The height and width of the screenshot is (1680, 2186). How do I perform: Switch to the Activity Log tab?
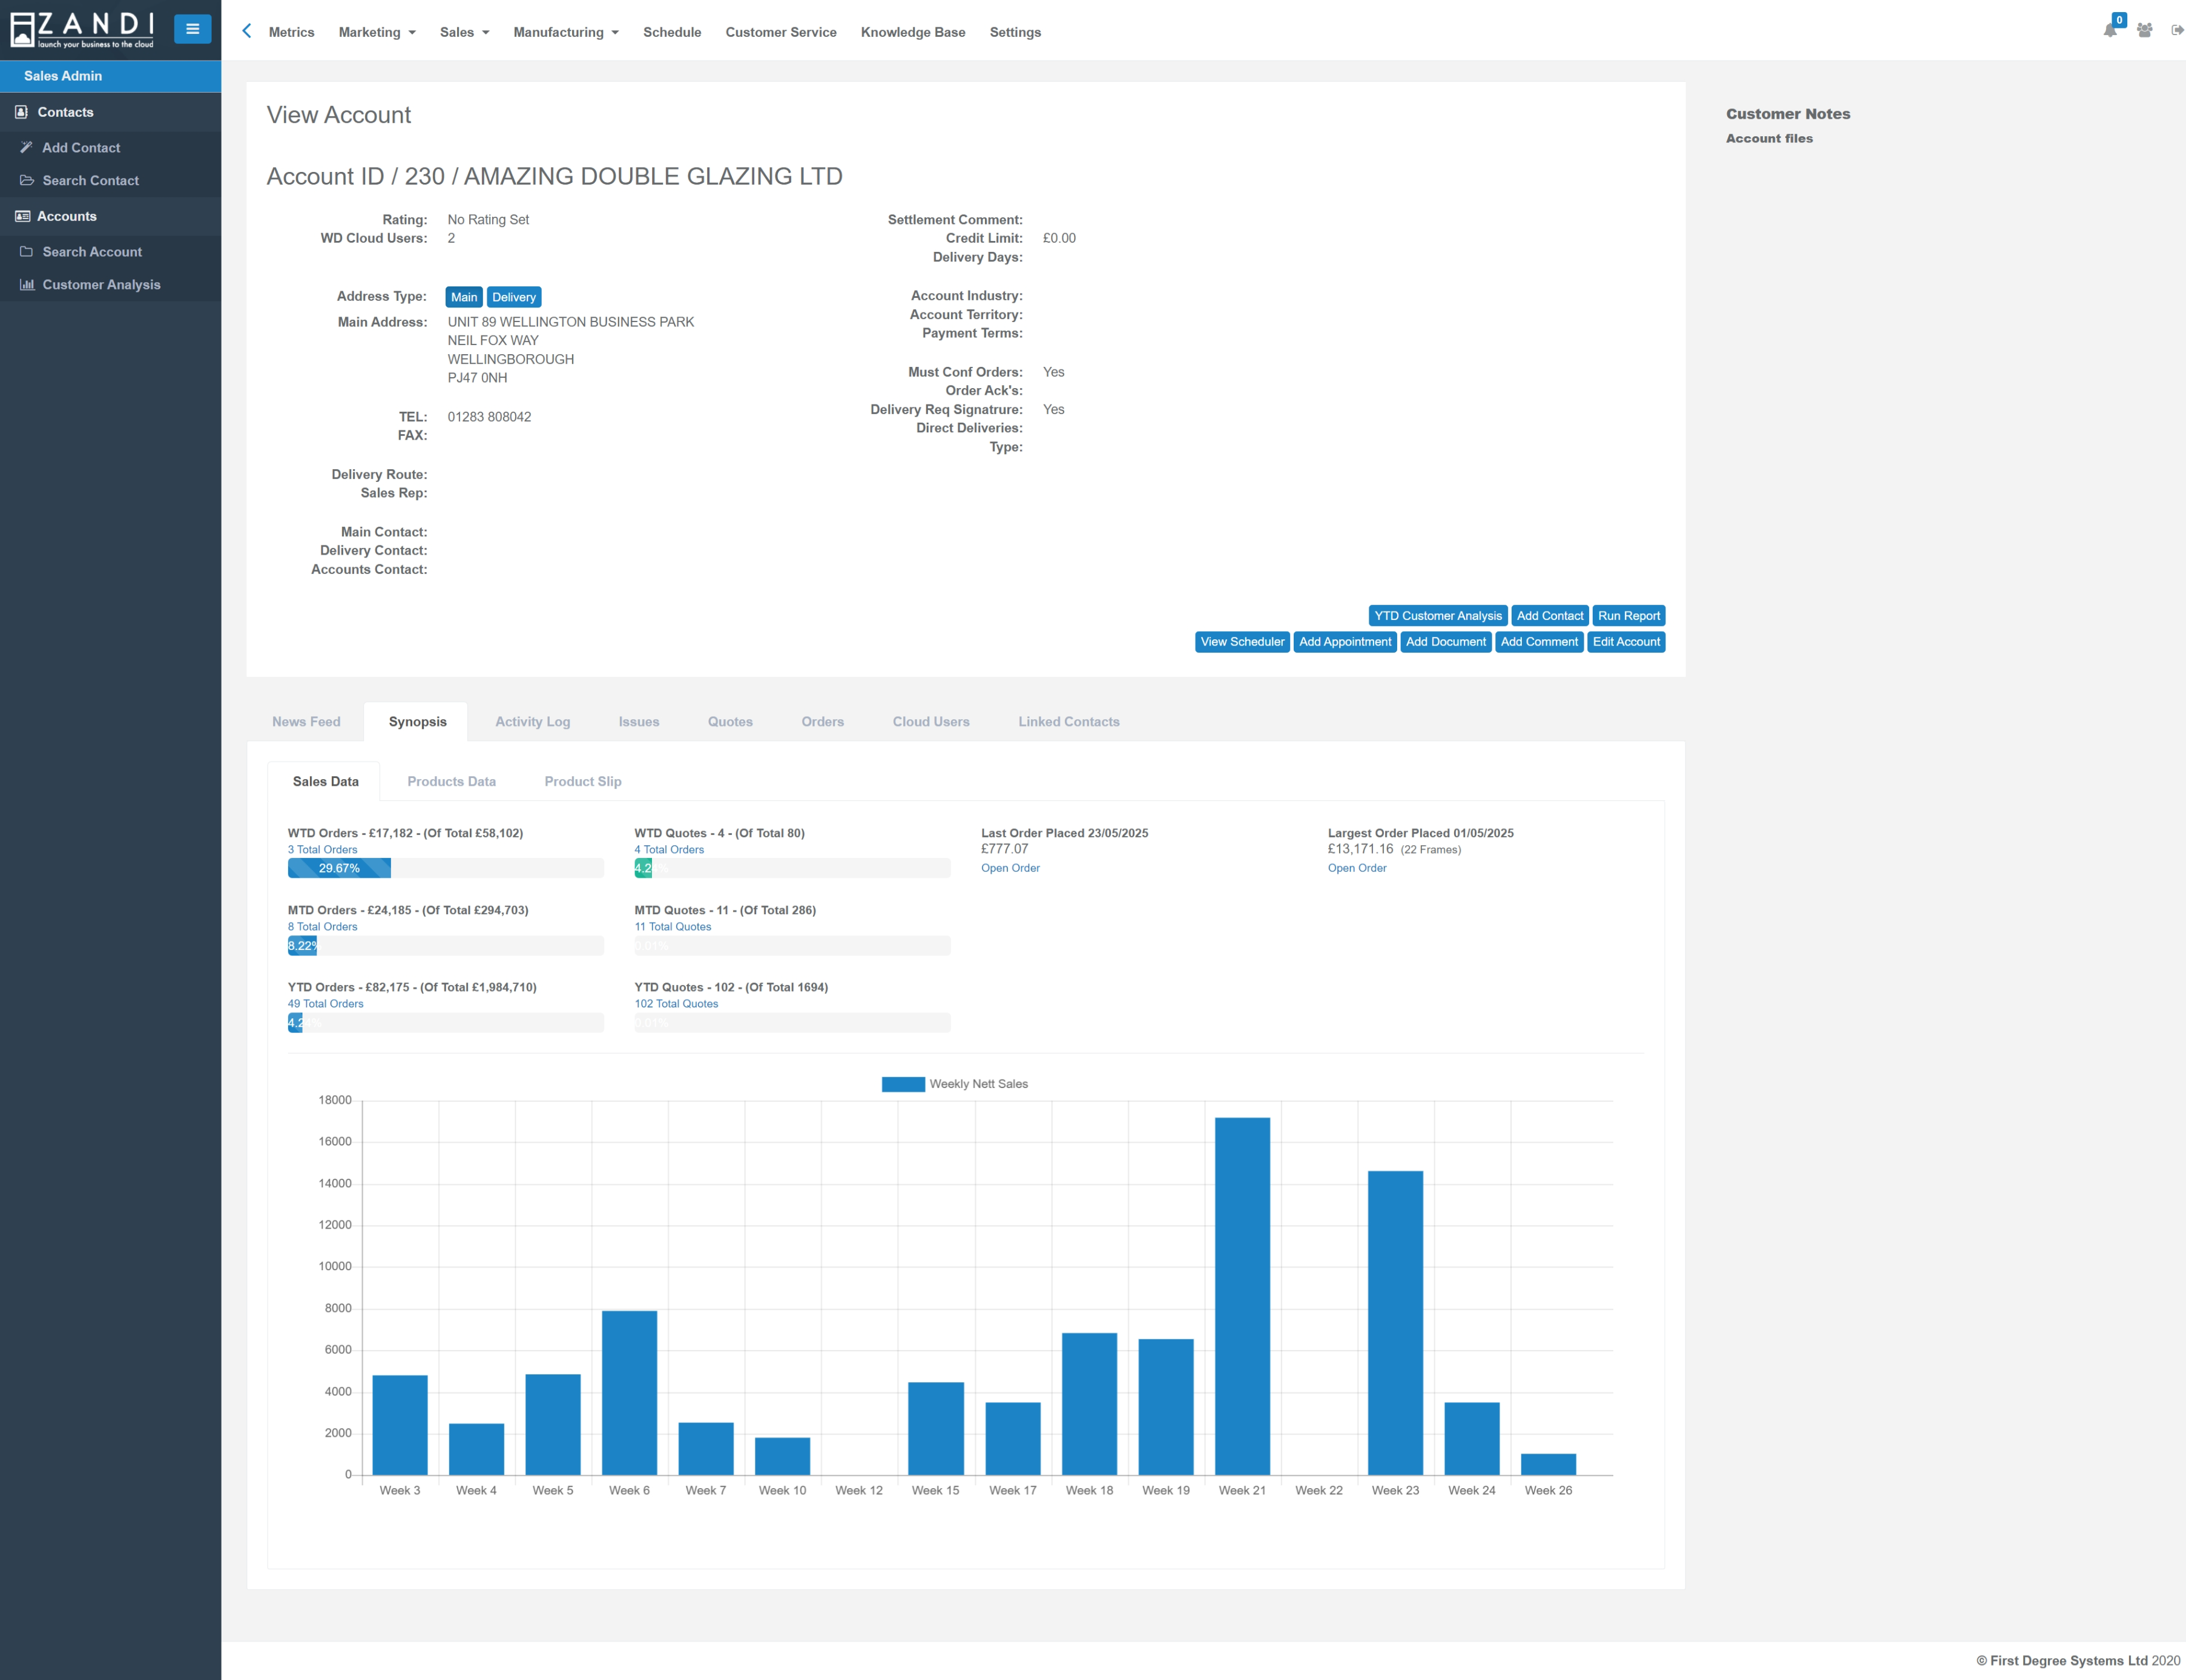(532, 721)
